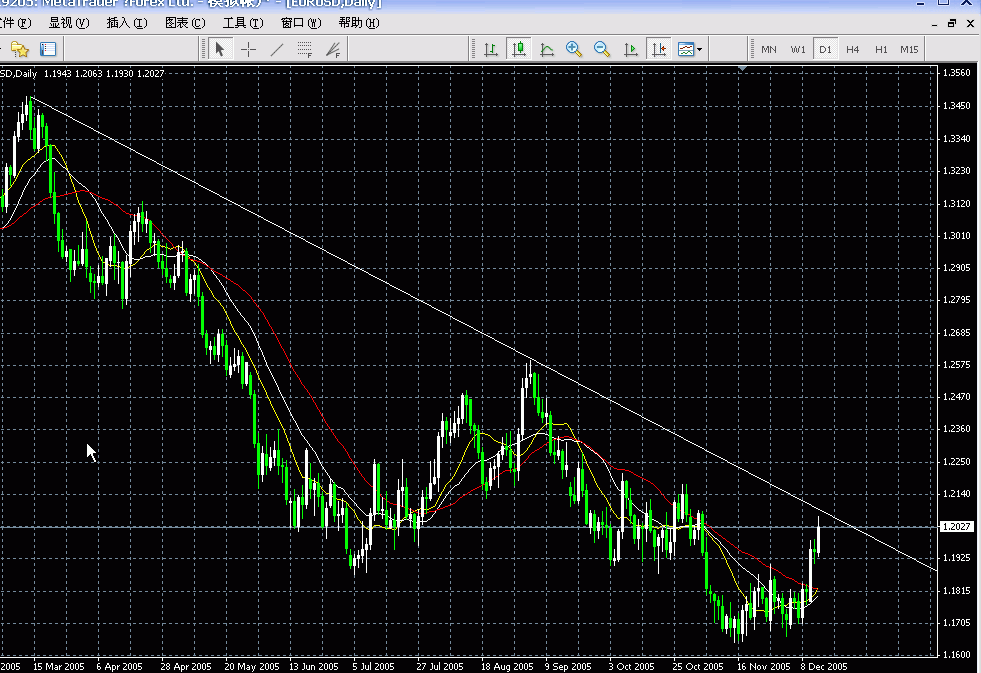
Task: Select the MN monthly timeframe
Action: click(x=769, y=49)
